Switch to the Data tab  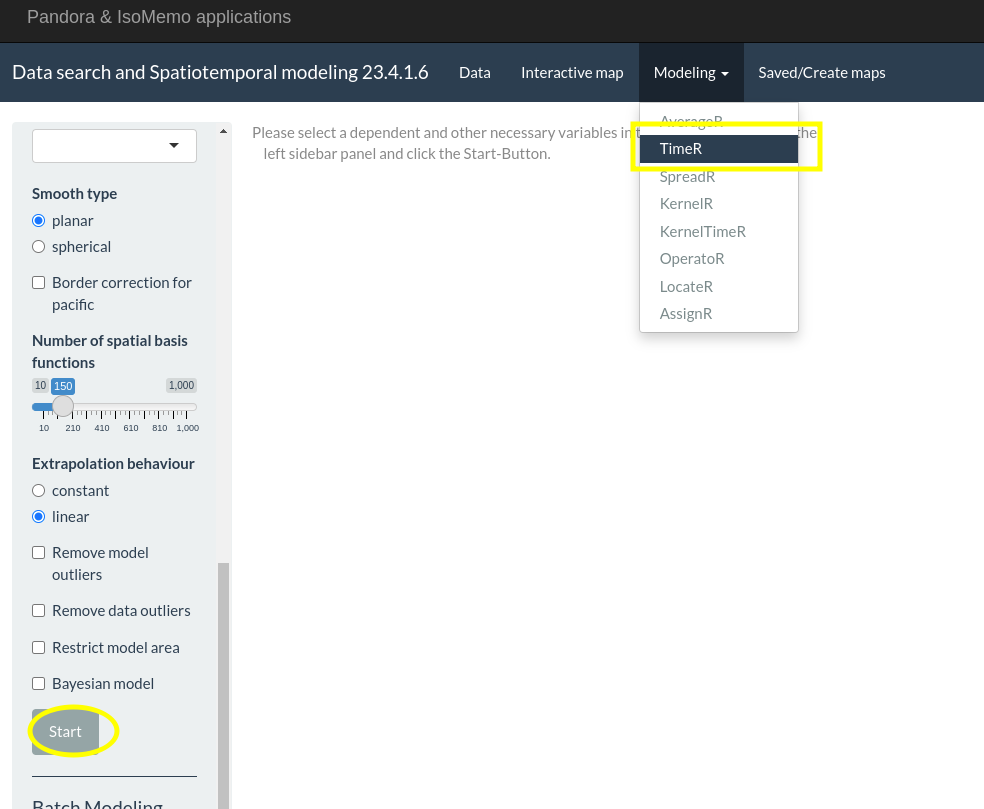[x=474, y=72]
